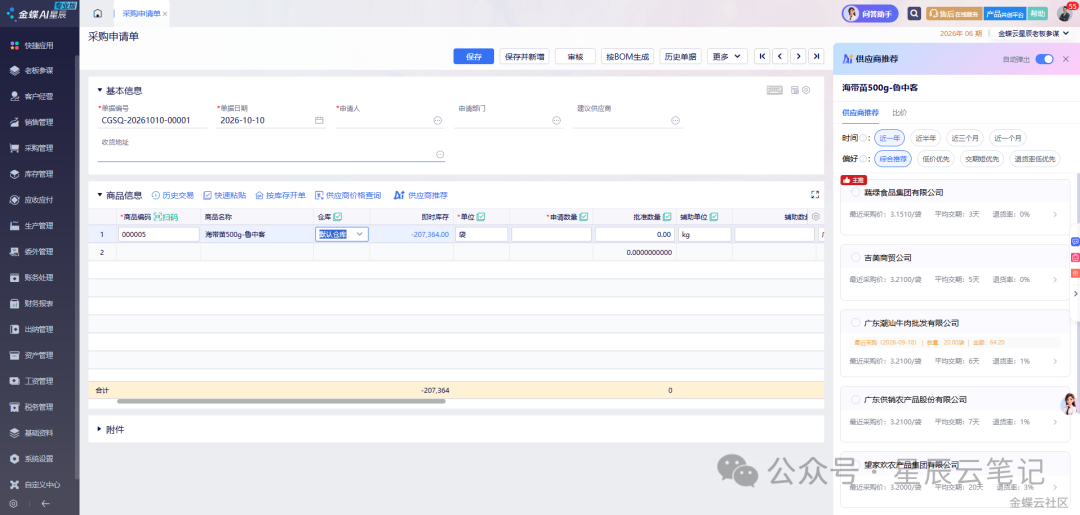This screenshot has height=515, width=1080.
Task: Select the 低价优先 preference
Action: [936, 159]
